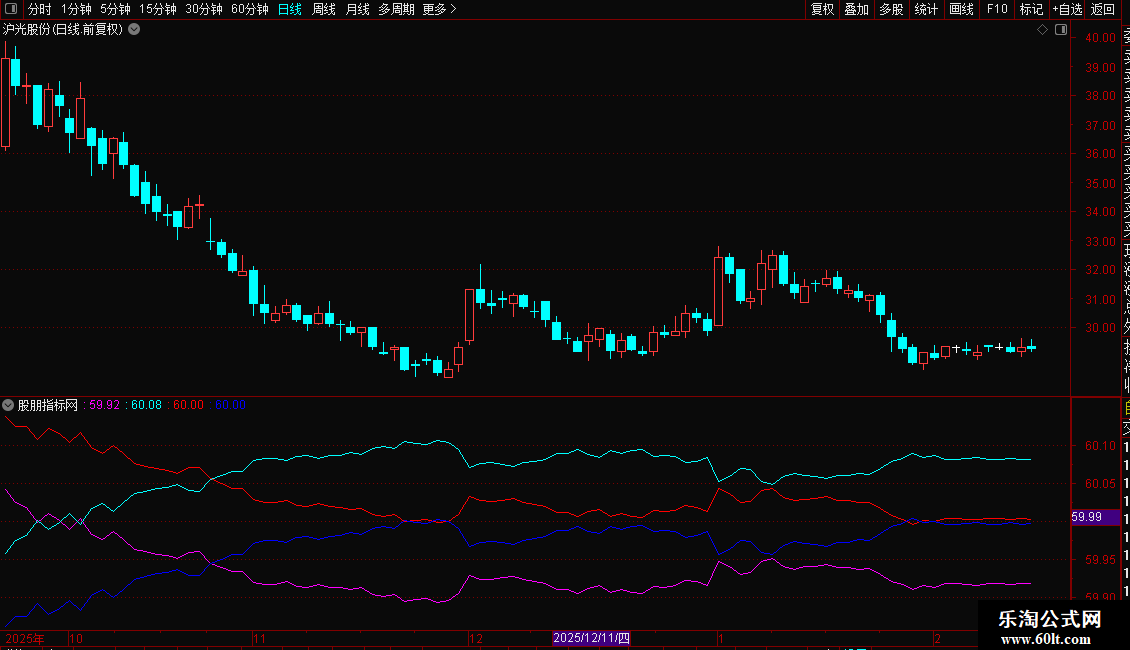Click the 40.00 price axis label
Screen dimensions: 1130x650
coord(1100,37)
